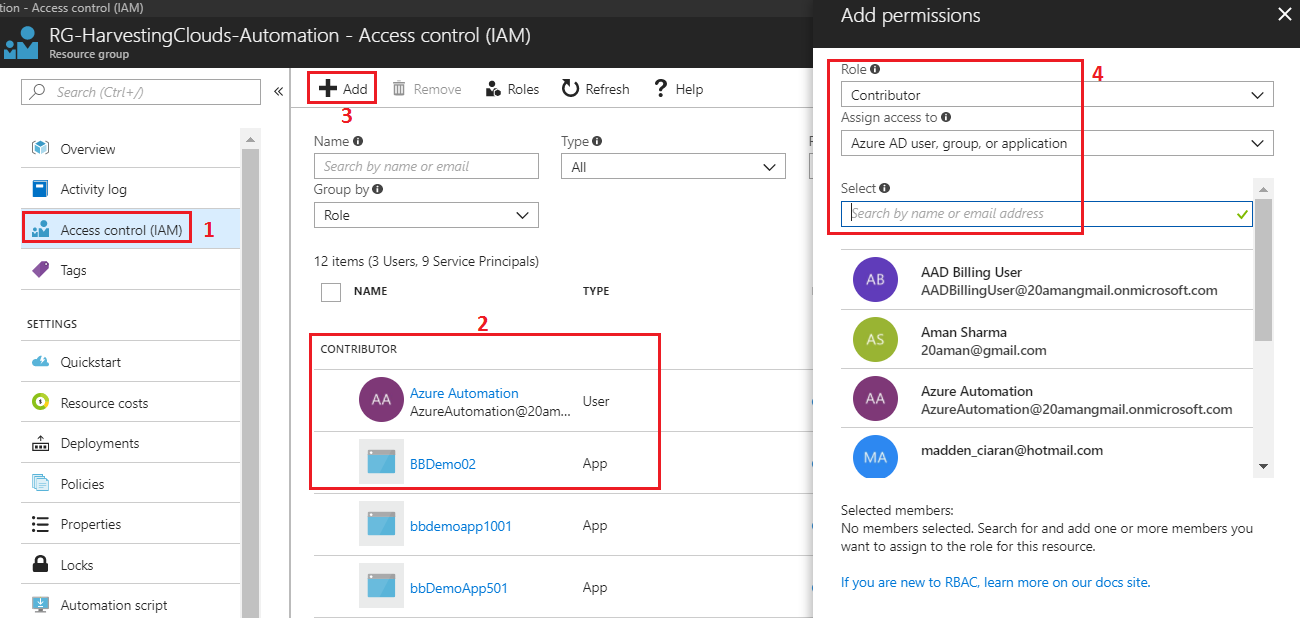Click the NAME column header
The image size is (1300, 618).
click(x=370, y=291)
